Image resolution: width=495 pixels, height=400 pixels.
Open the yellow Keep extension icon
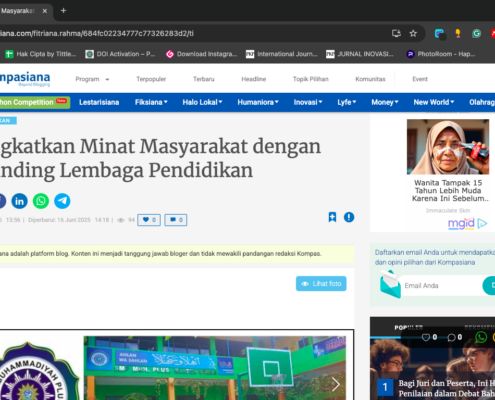point(458,33)
